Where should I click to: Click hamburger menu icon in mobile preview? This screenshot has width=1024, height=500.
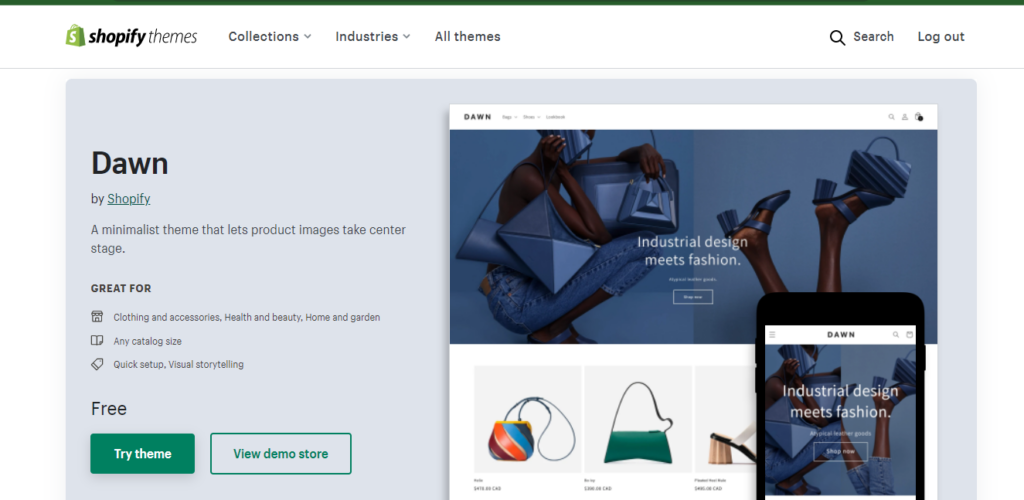tap(772, 334)
